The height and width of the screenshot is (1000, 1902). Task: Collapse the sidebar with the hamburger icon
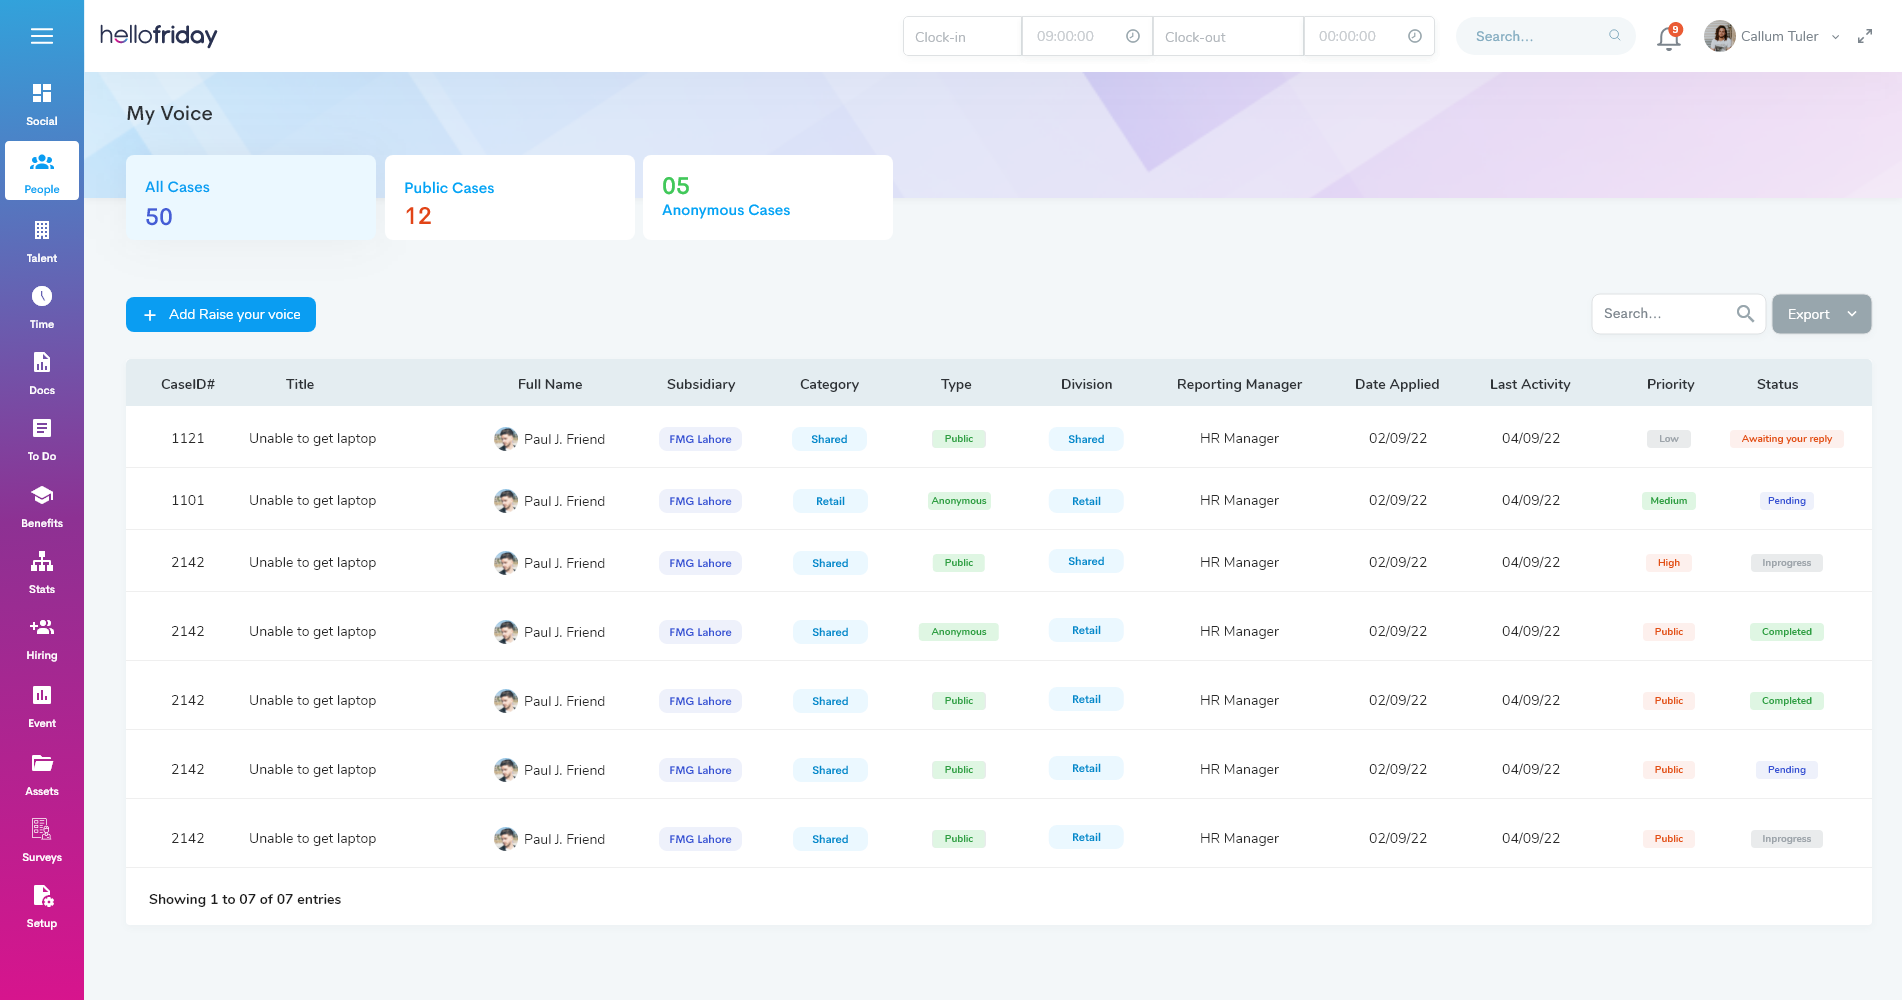tap(41, 35)
